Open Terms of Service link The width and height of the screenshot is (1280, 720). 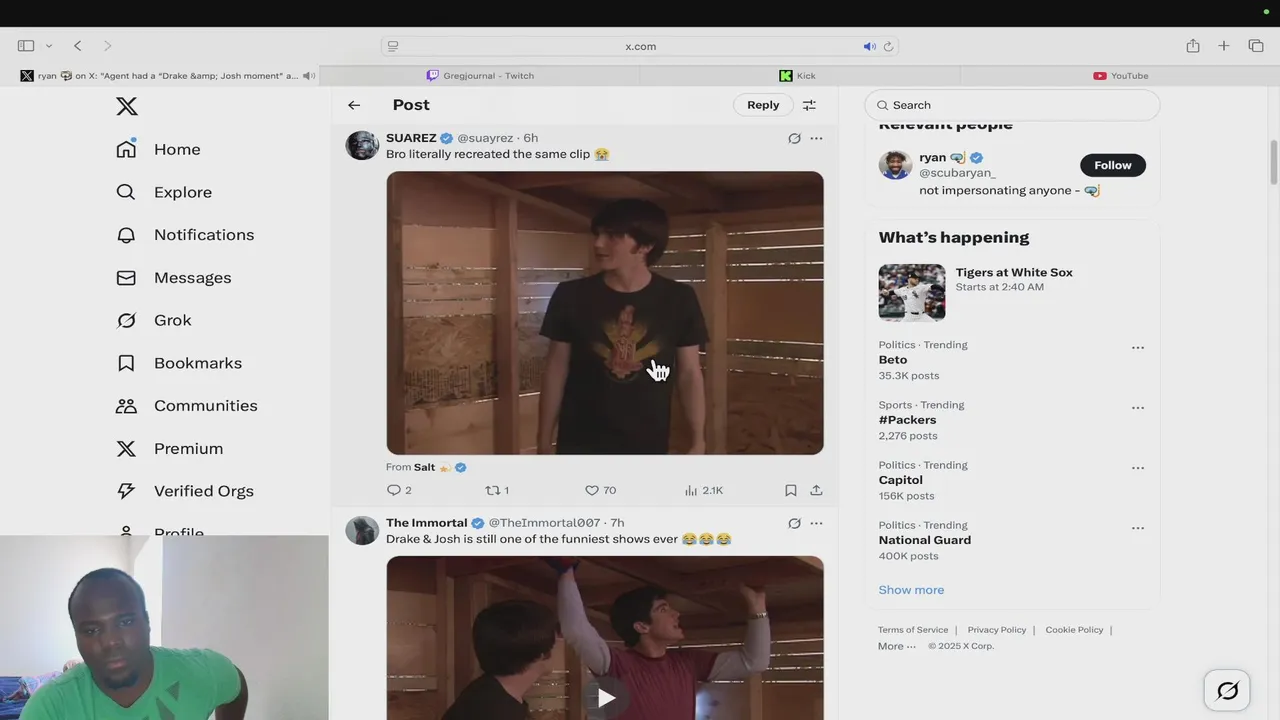point(912,630)
